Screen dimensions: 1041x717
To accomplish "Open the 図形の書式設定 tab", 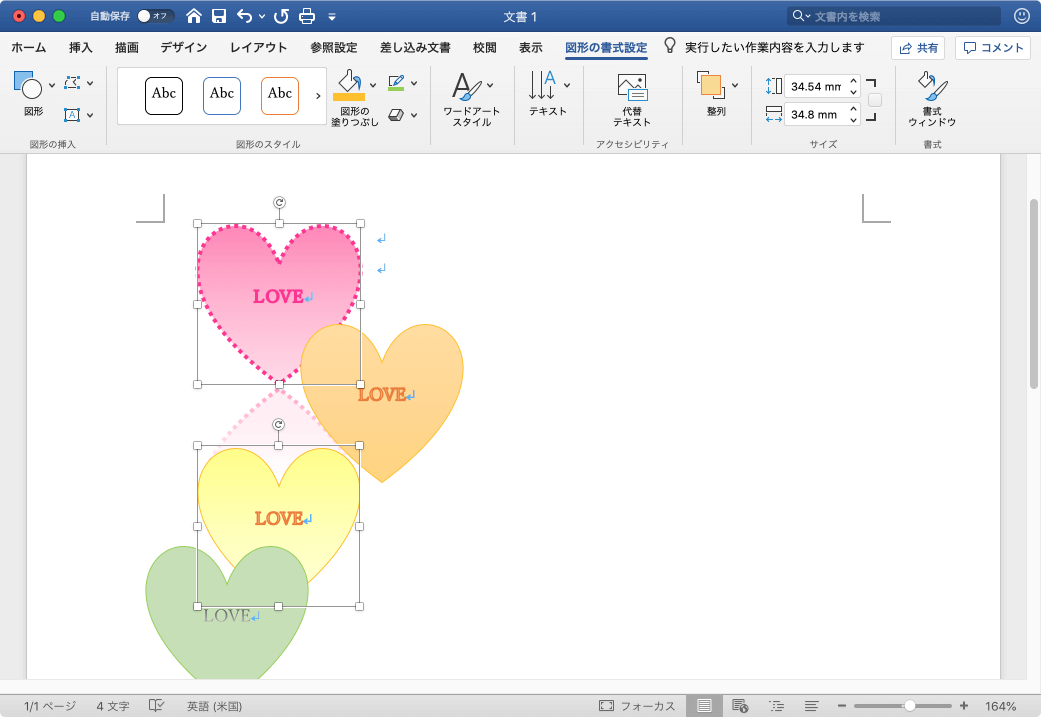I will [606, 47].
